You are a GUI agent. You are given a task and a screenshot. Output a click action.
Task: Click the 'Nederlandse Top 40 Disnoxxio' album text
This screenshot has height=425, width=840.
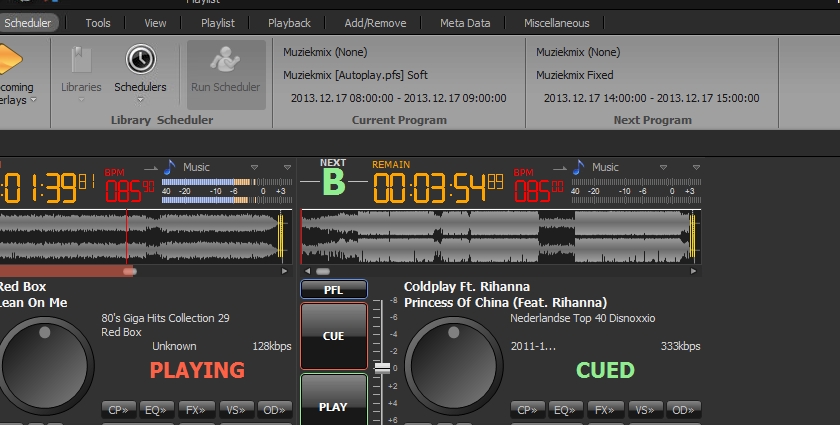click(582, 318)
